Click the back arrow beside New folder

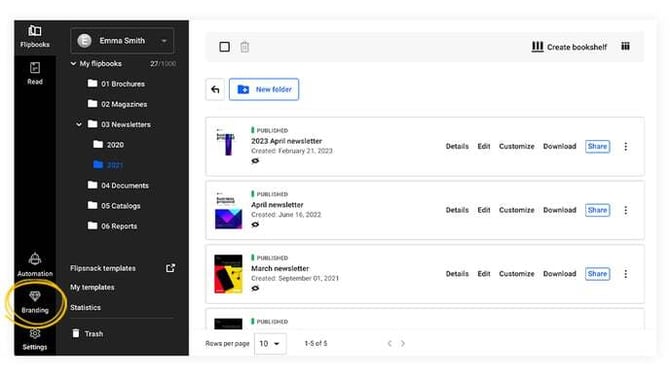tap(215, 89)
